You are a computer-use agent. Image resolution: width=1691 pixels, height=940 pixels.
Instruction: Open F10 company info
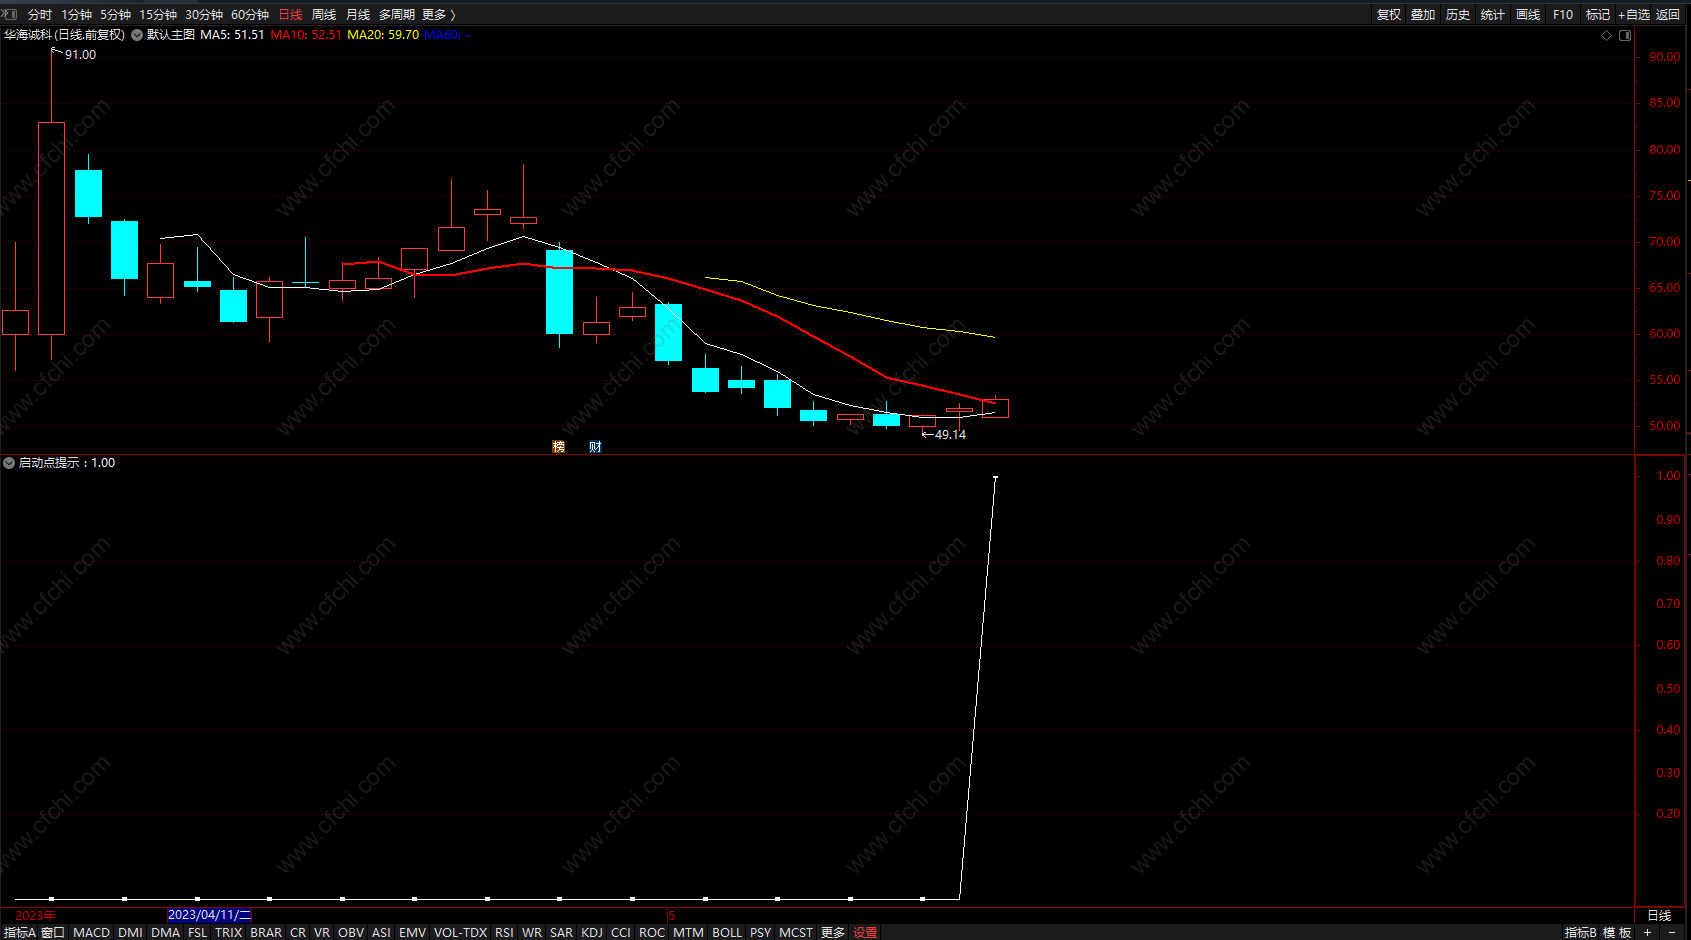pos(1563,15)
